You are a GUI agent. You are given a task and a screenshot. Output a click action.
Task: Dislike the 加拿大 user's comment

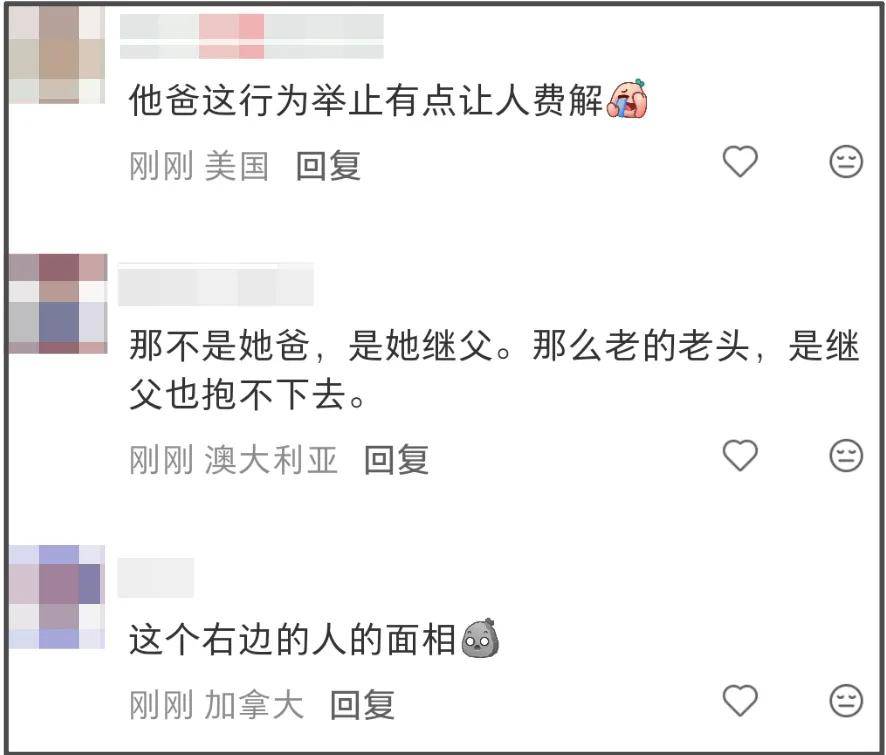(846, 701)
